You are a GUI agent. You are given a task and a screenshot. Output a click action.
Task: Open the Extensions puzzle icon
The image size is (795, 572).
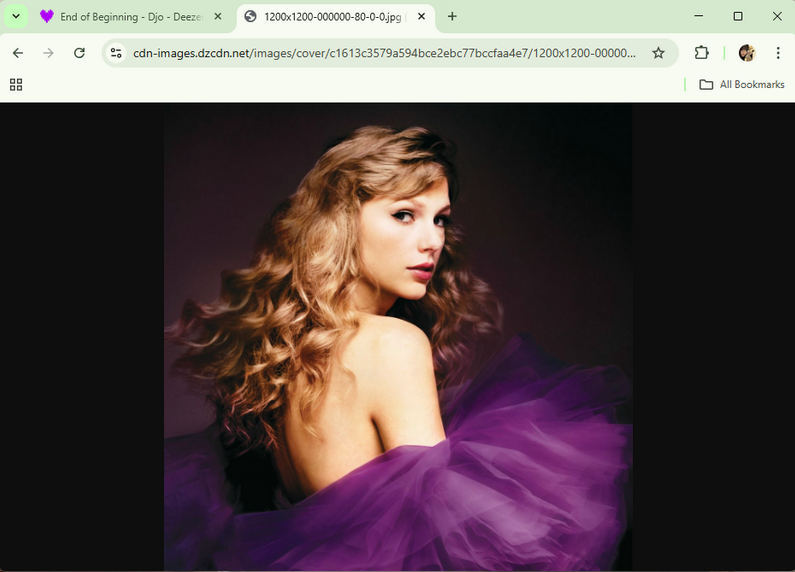point(702,53)
